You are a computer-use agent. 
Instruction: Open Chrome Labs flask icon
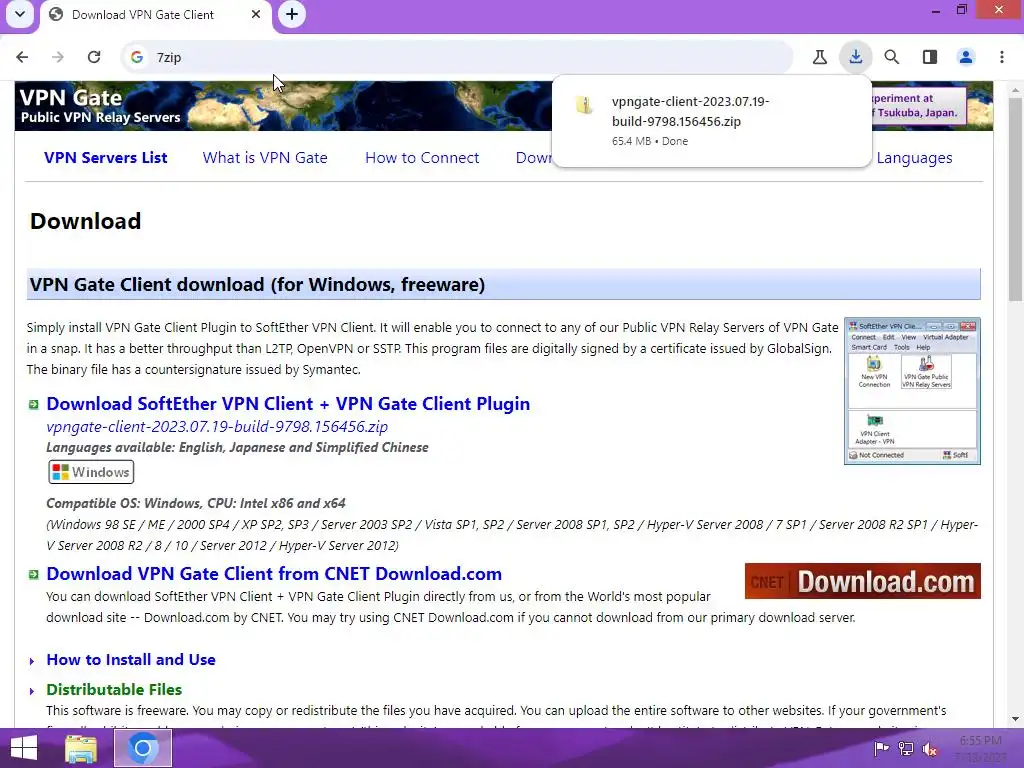point(820,57)
